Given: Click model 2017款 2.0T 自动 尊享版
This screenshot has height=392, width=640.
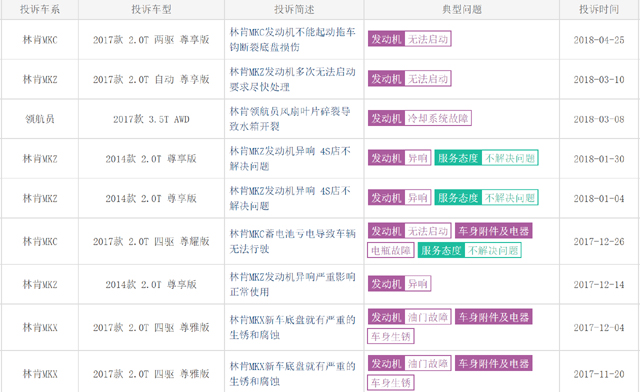Looking at the screenshot, I should [151, 79].
